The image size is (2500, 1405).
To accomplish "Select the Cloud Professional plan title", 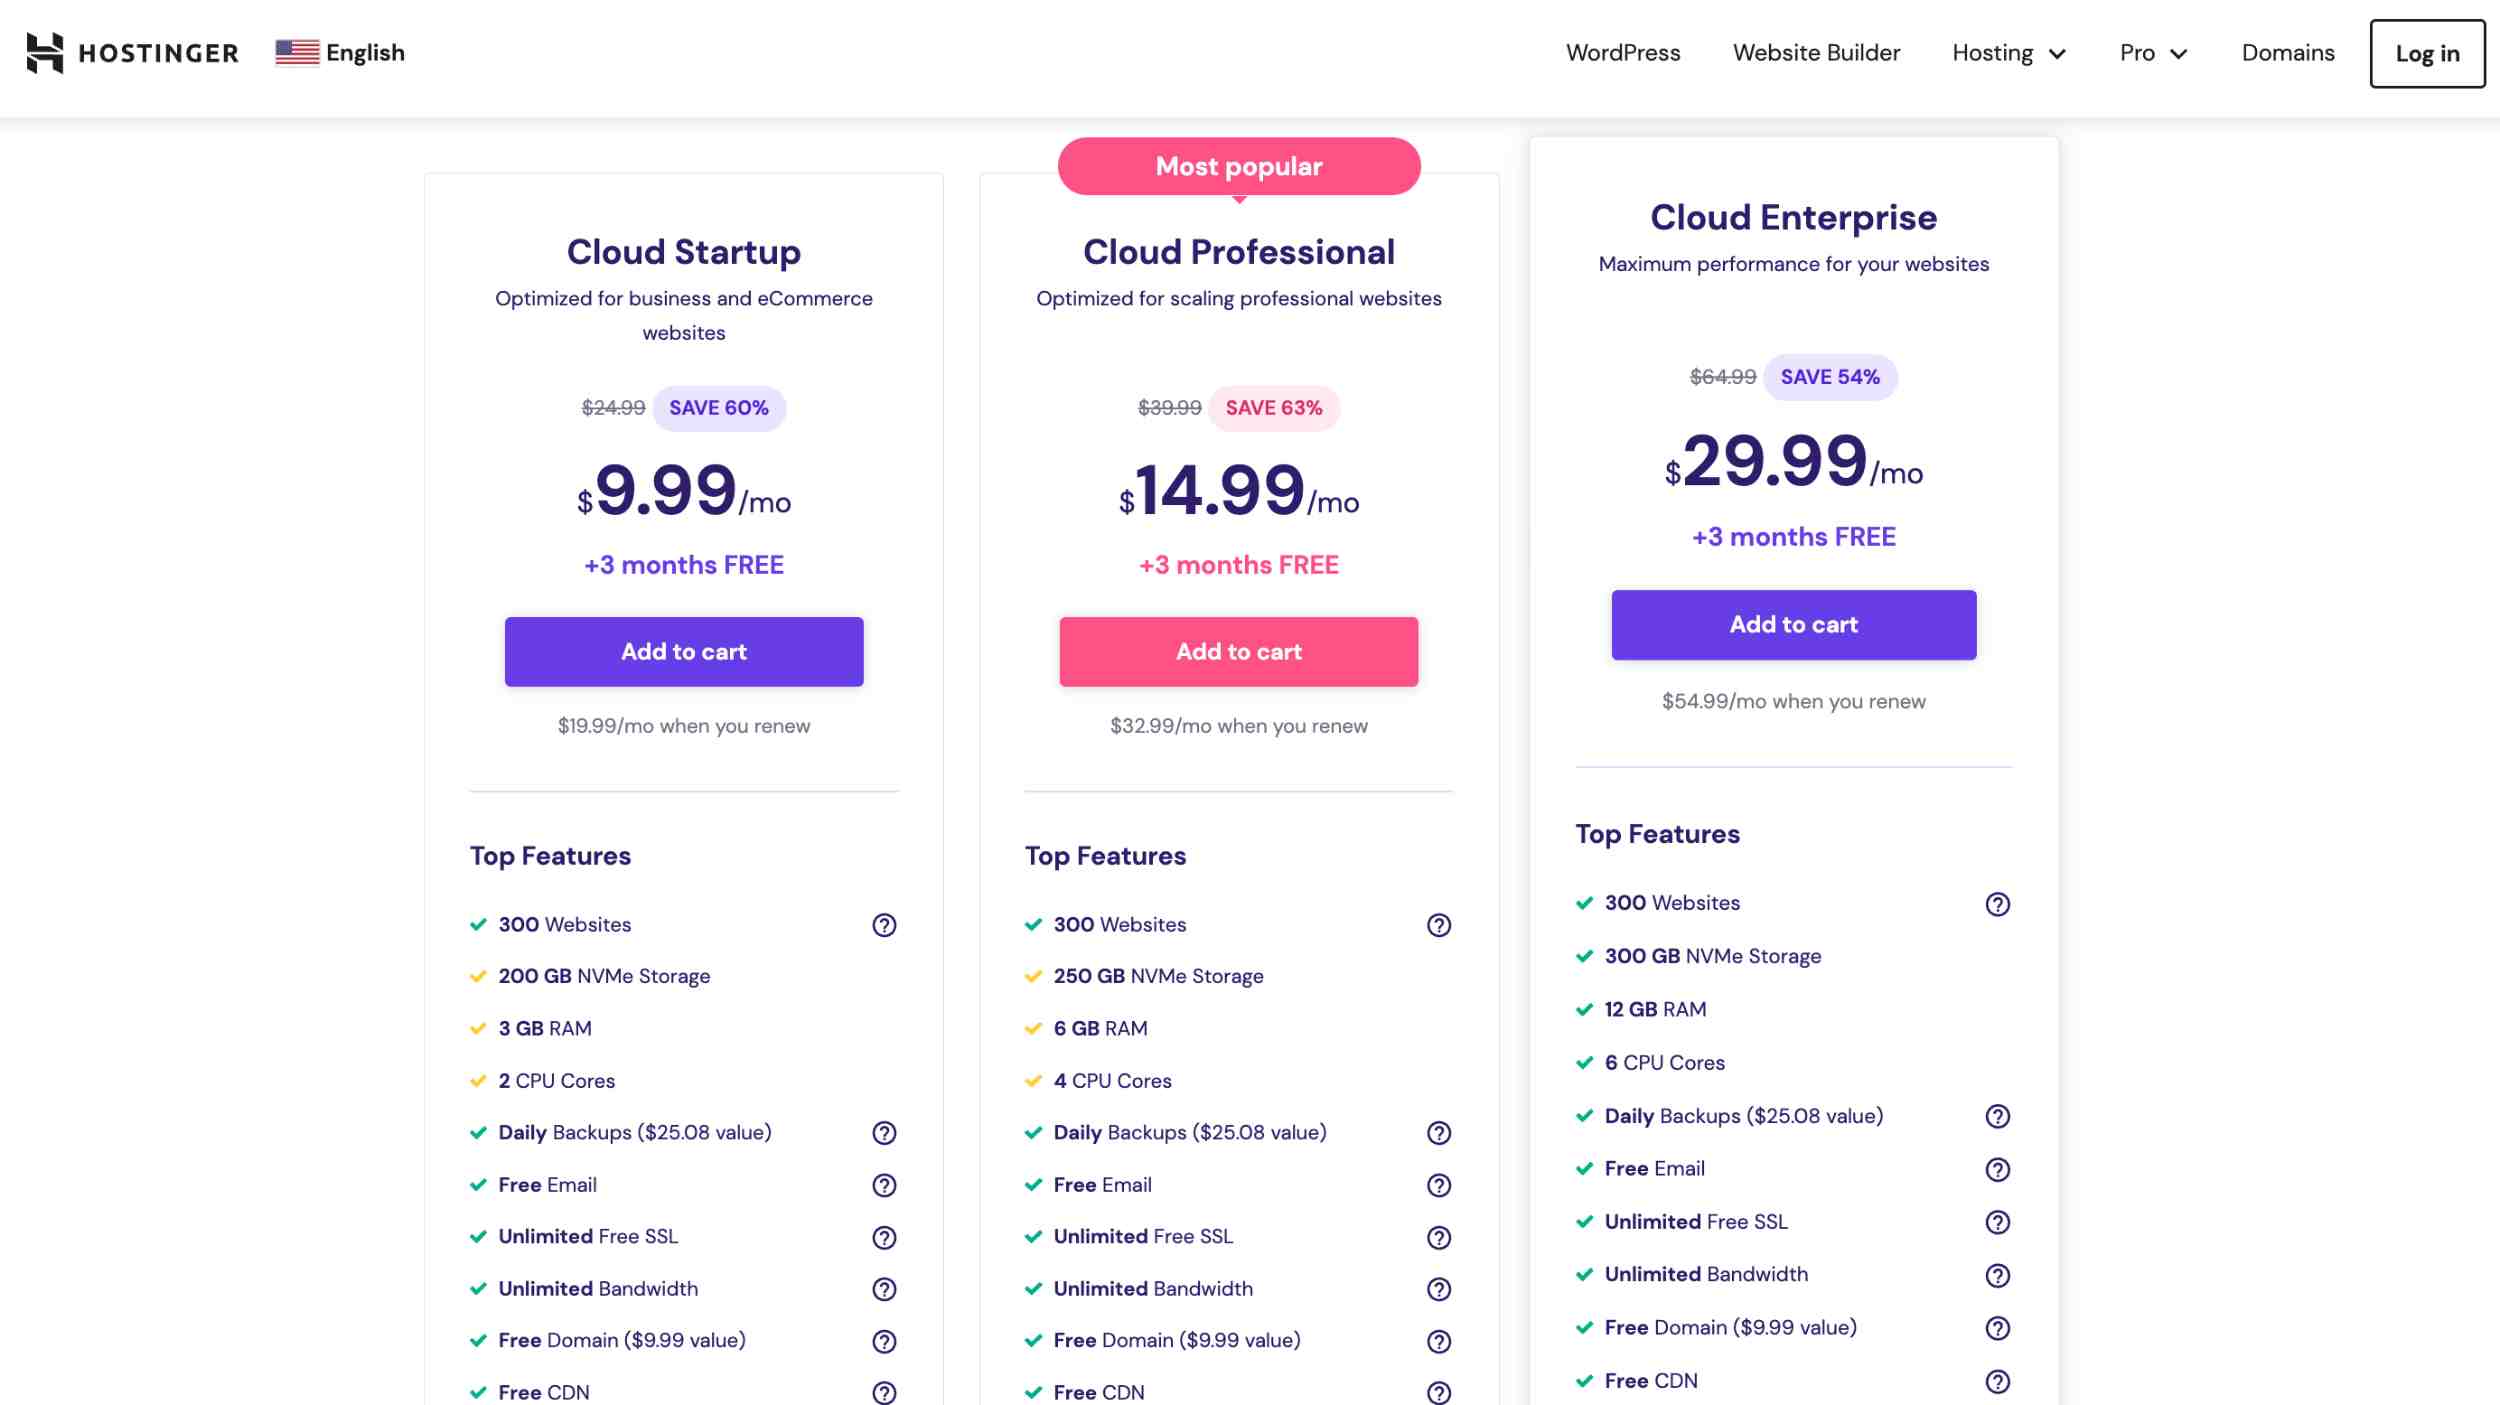I will tap(1239, 252).
